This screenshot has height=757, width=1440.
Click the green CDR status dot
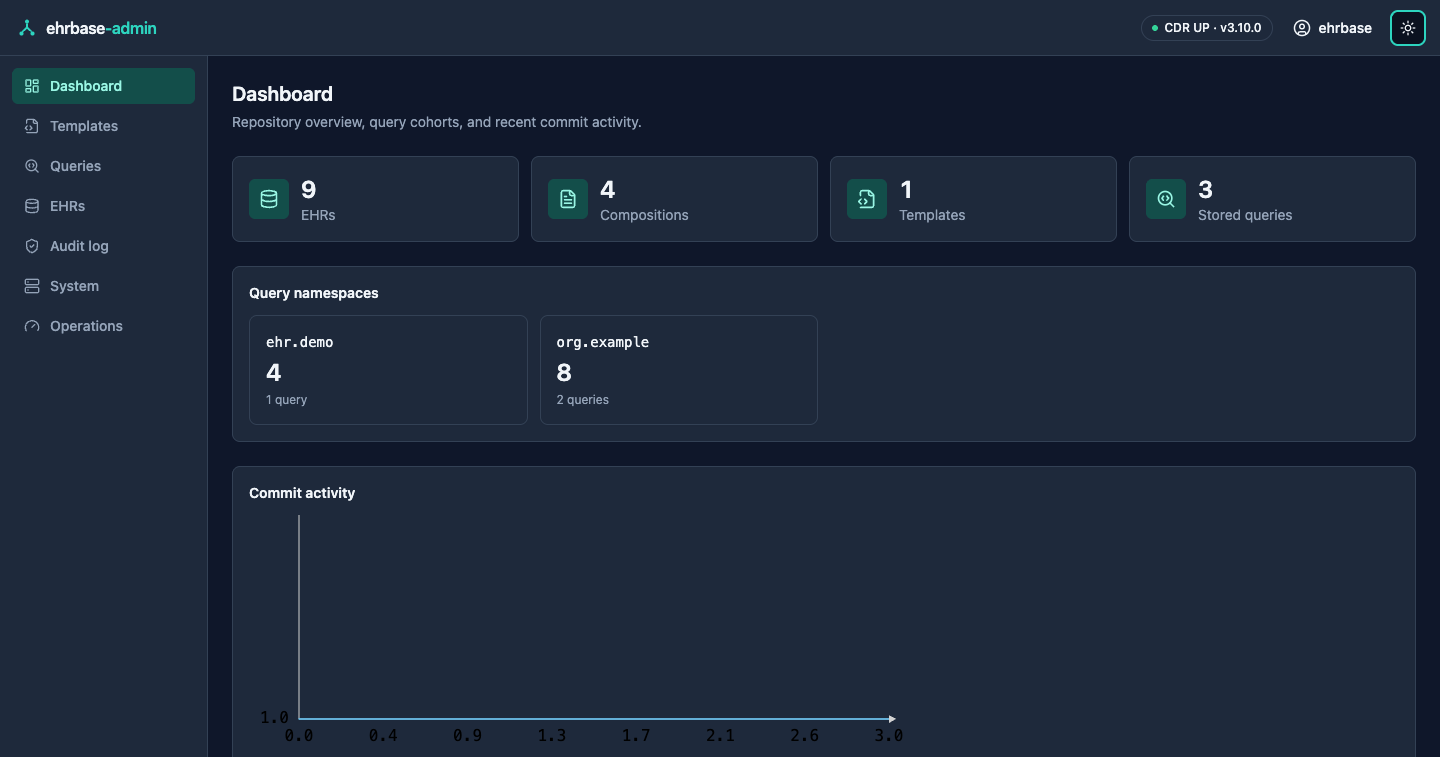point(1155,28)
